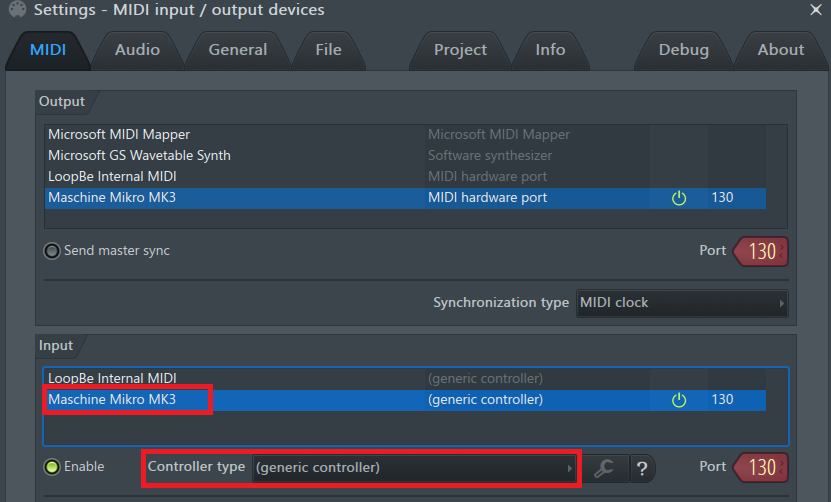Click the question mark help icon
The width and height of the screenshot is (831, 502).
click(x=641, y=467)
